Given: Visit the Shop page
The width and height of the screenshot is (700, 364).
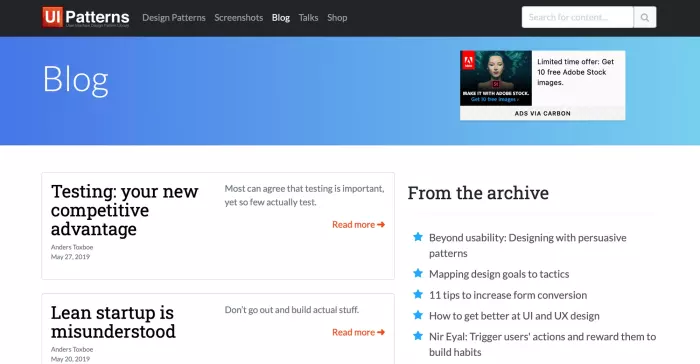Looking at the screenshot, I should [x=337, y=18].
